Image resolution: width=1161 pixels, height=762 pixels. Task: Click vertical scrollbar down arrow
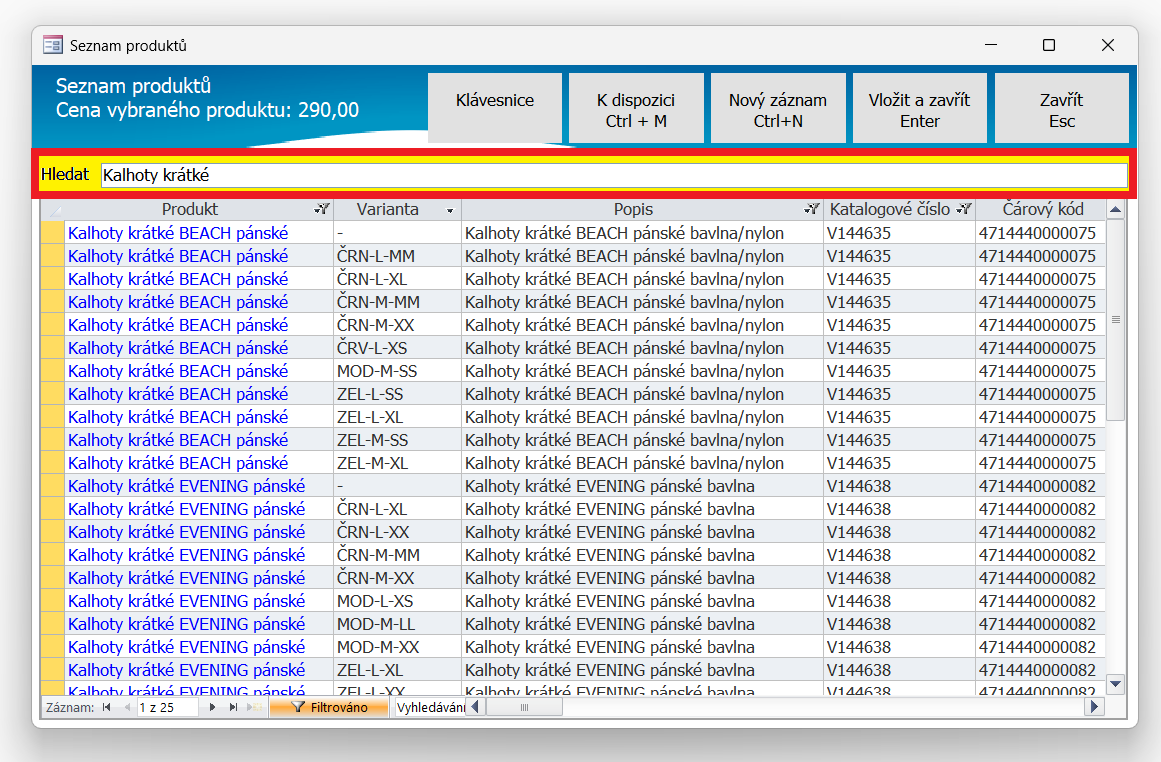click(x=1116, y=683)
